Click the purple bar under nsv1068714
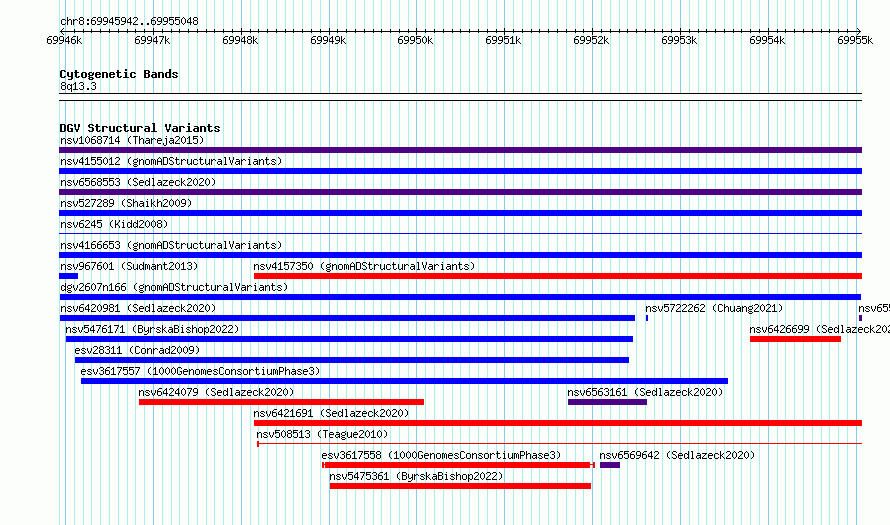Viewport: 890px width, 525px height. (x=460, y=150)
